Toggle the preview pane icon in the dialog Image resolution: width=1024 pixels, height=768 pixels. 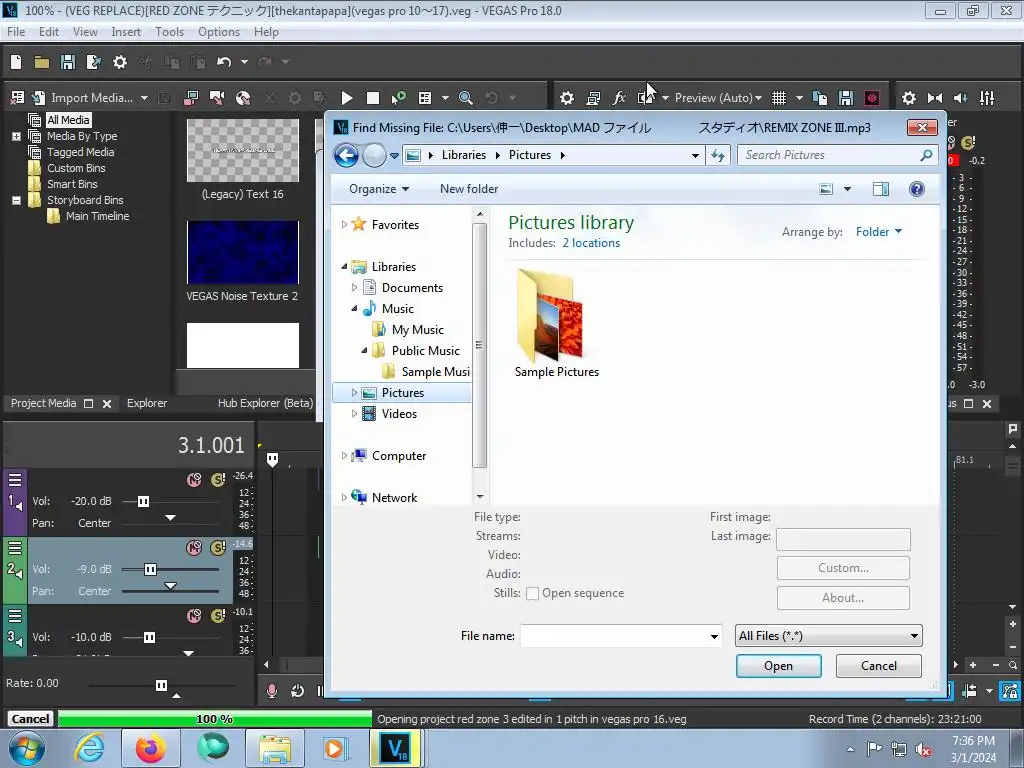(881, 189)
